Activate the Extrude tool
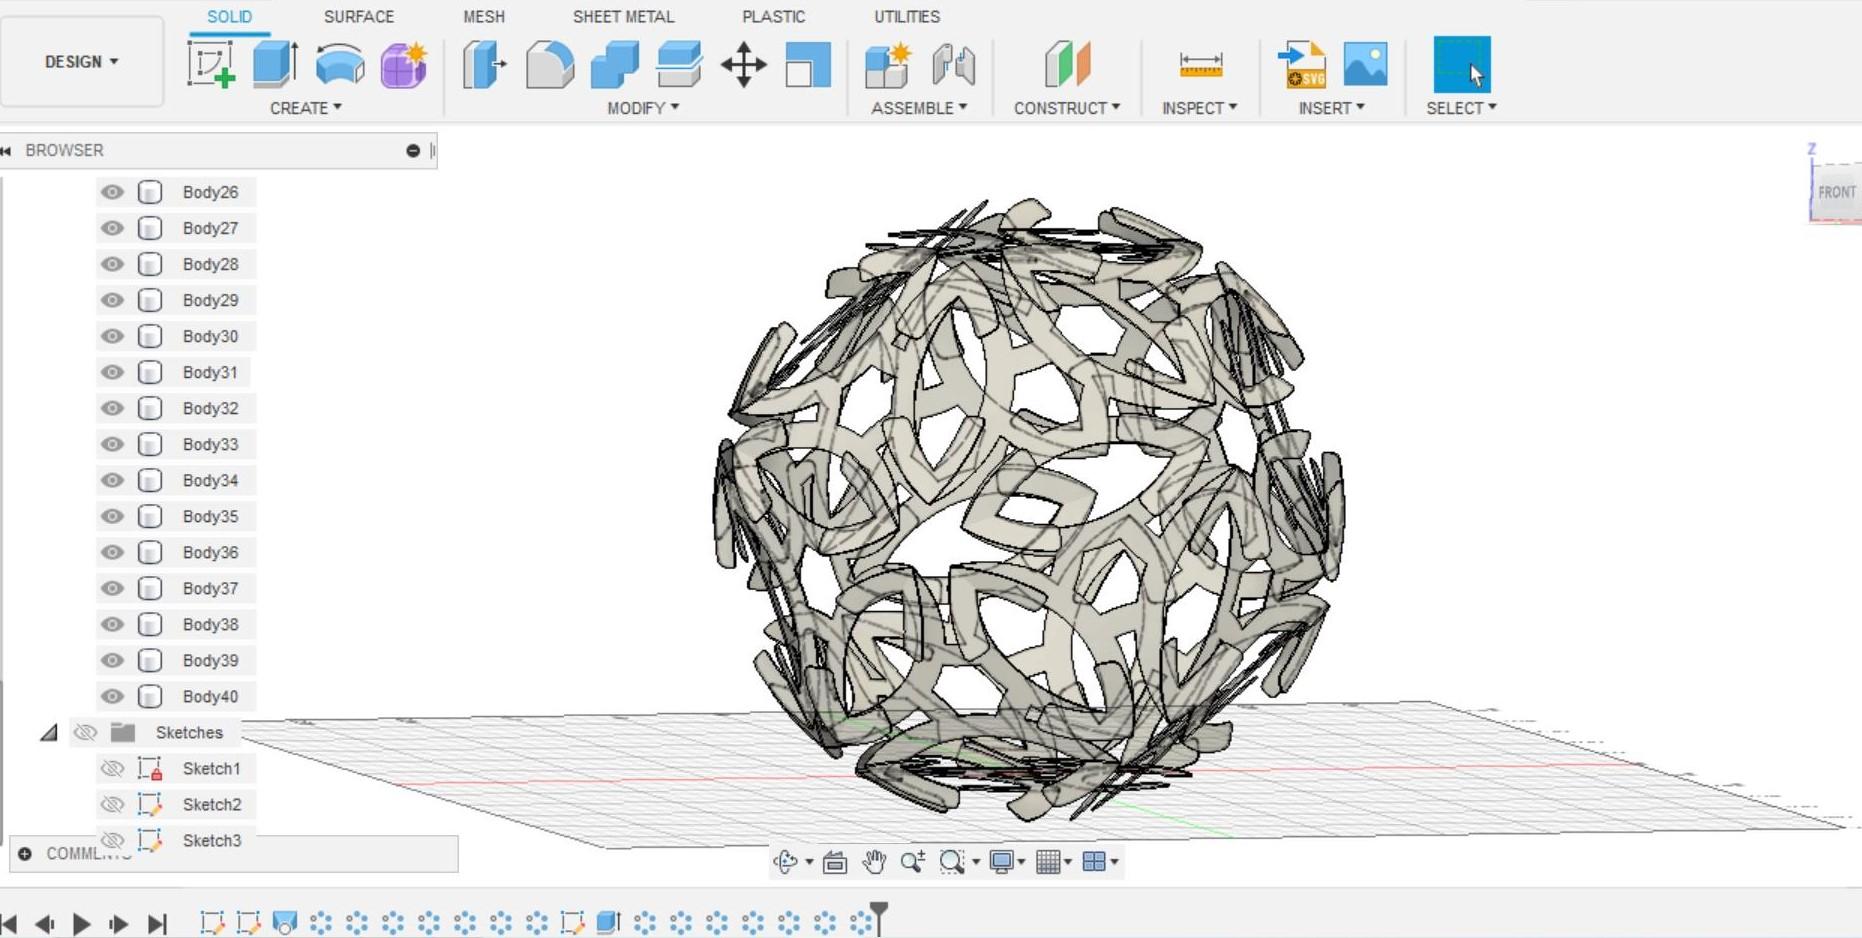Image resolution: width=1862 pixels, height=938 pixels. 273,63
